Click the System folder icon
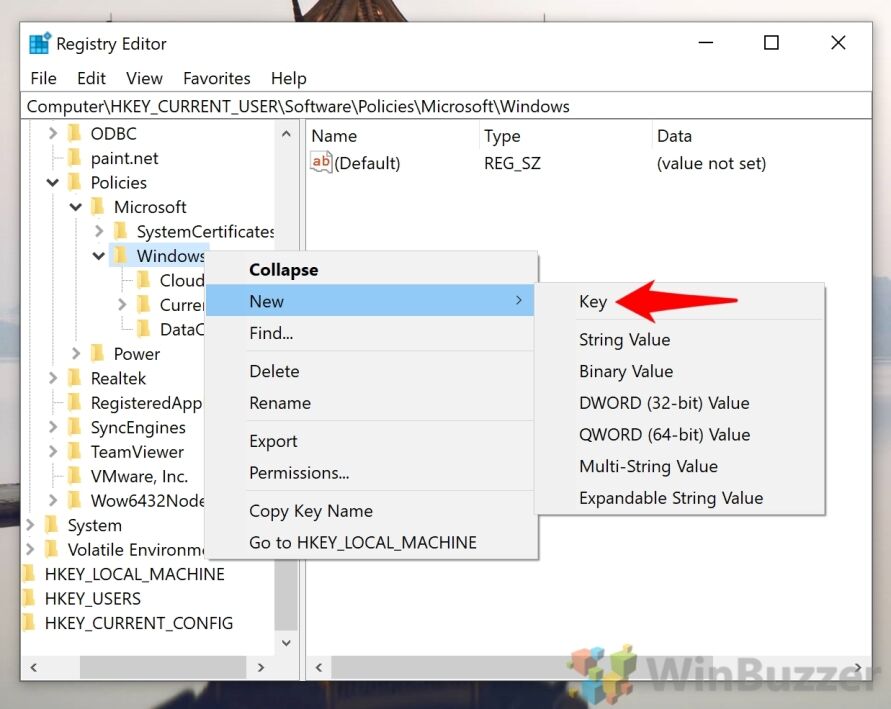The width and height of the screenshot is (891, 709). tap(52, 524)
